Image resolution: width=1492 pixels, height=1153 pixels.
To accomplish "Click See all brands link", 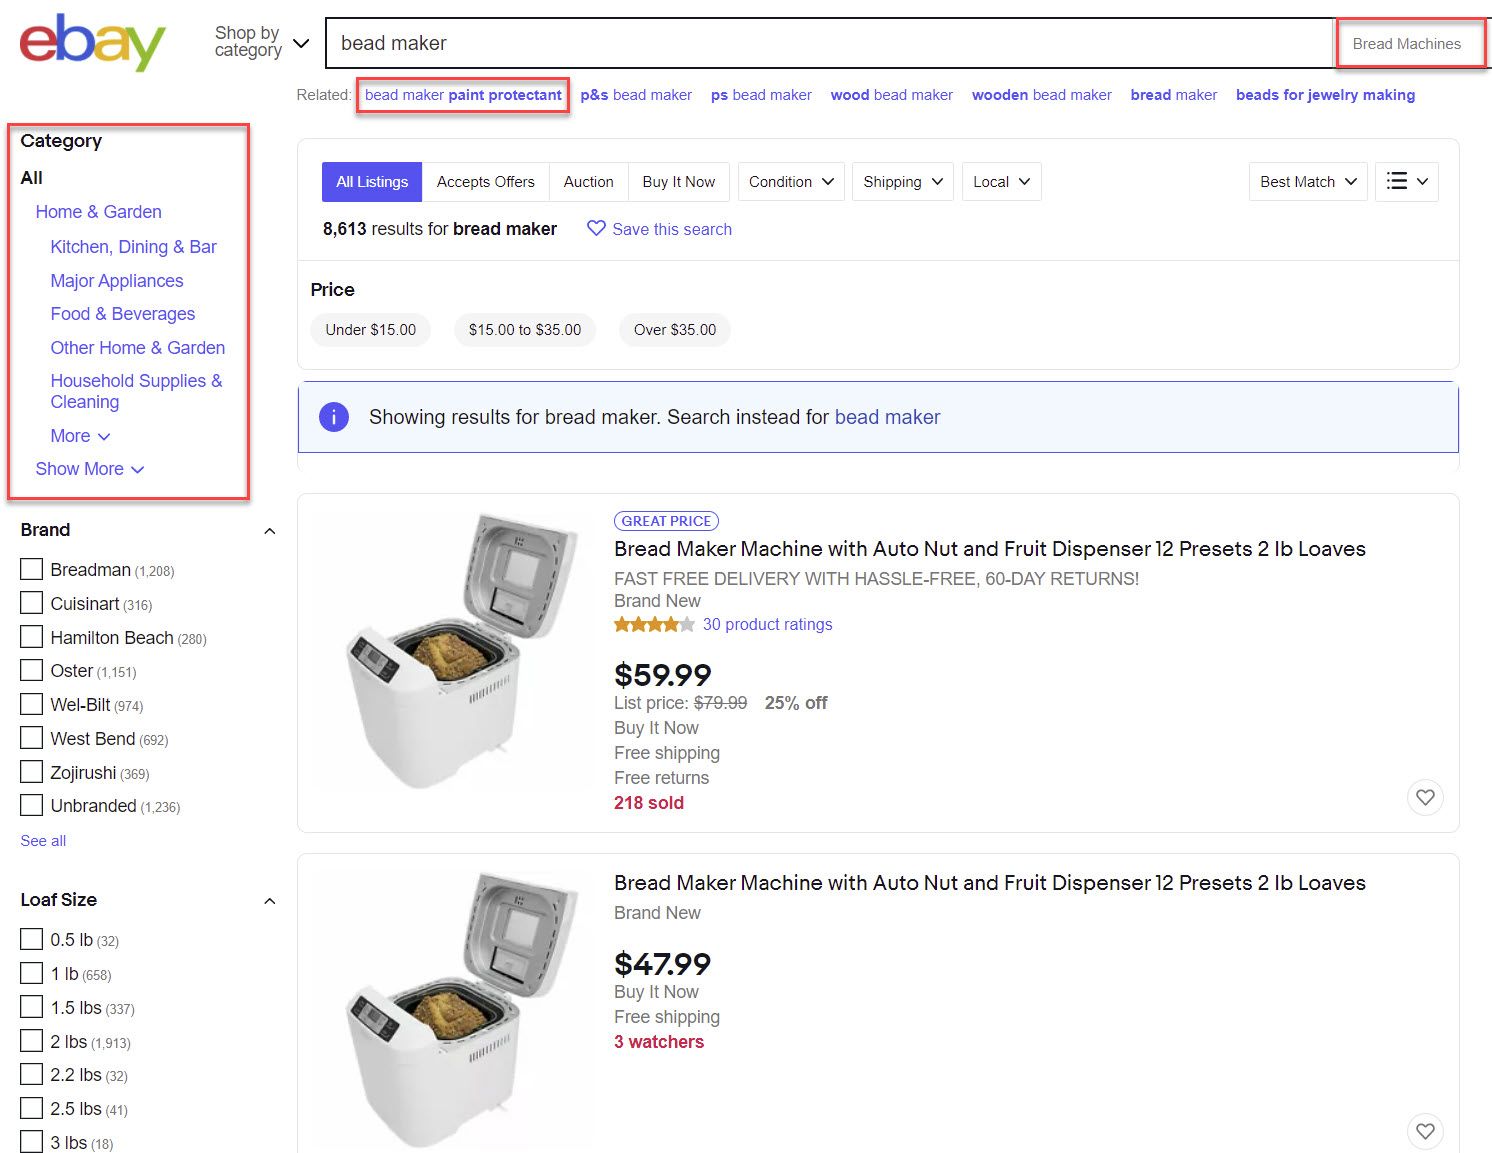I will (x=43, y=841).
